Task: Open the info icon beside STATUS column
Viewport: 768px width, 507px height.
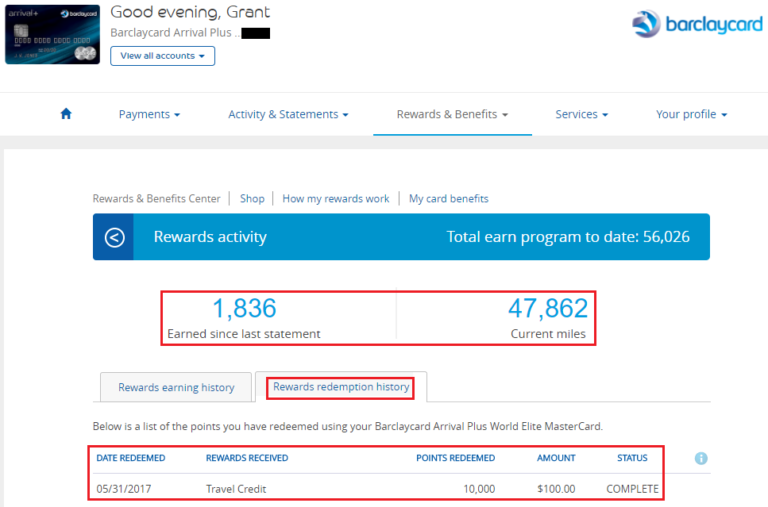Action: (x=701, y=459)
